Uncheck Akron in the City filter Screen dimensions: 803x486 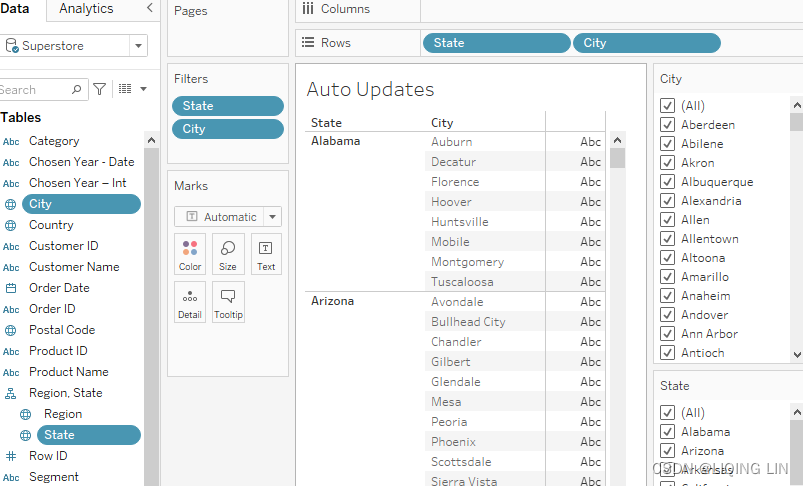pos(667,162)
